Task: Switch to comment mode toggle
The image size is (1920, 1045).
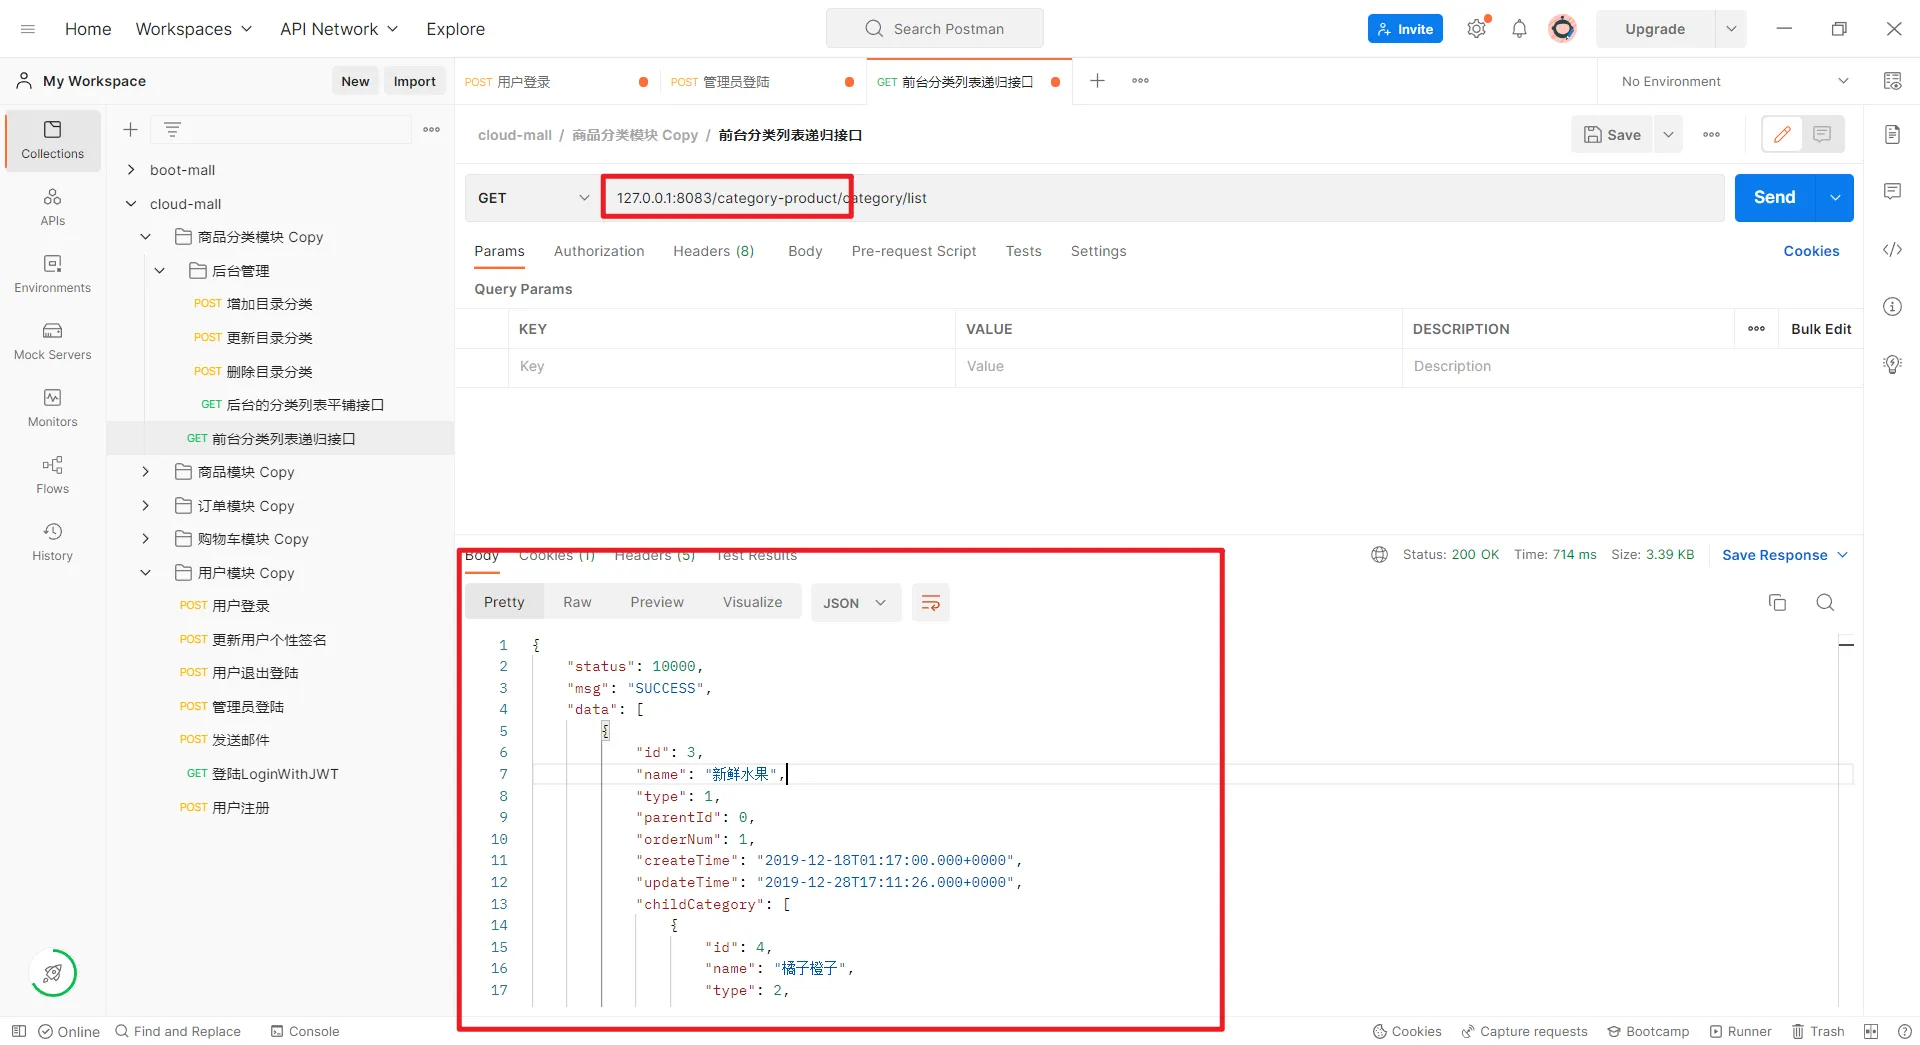Action: tap(1822, 134)
